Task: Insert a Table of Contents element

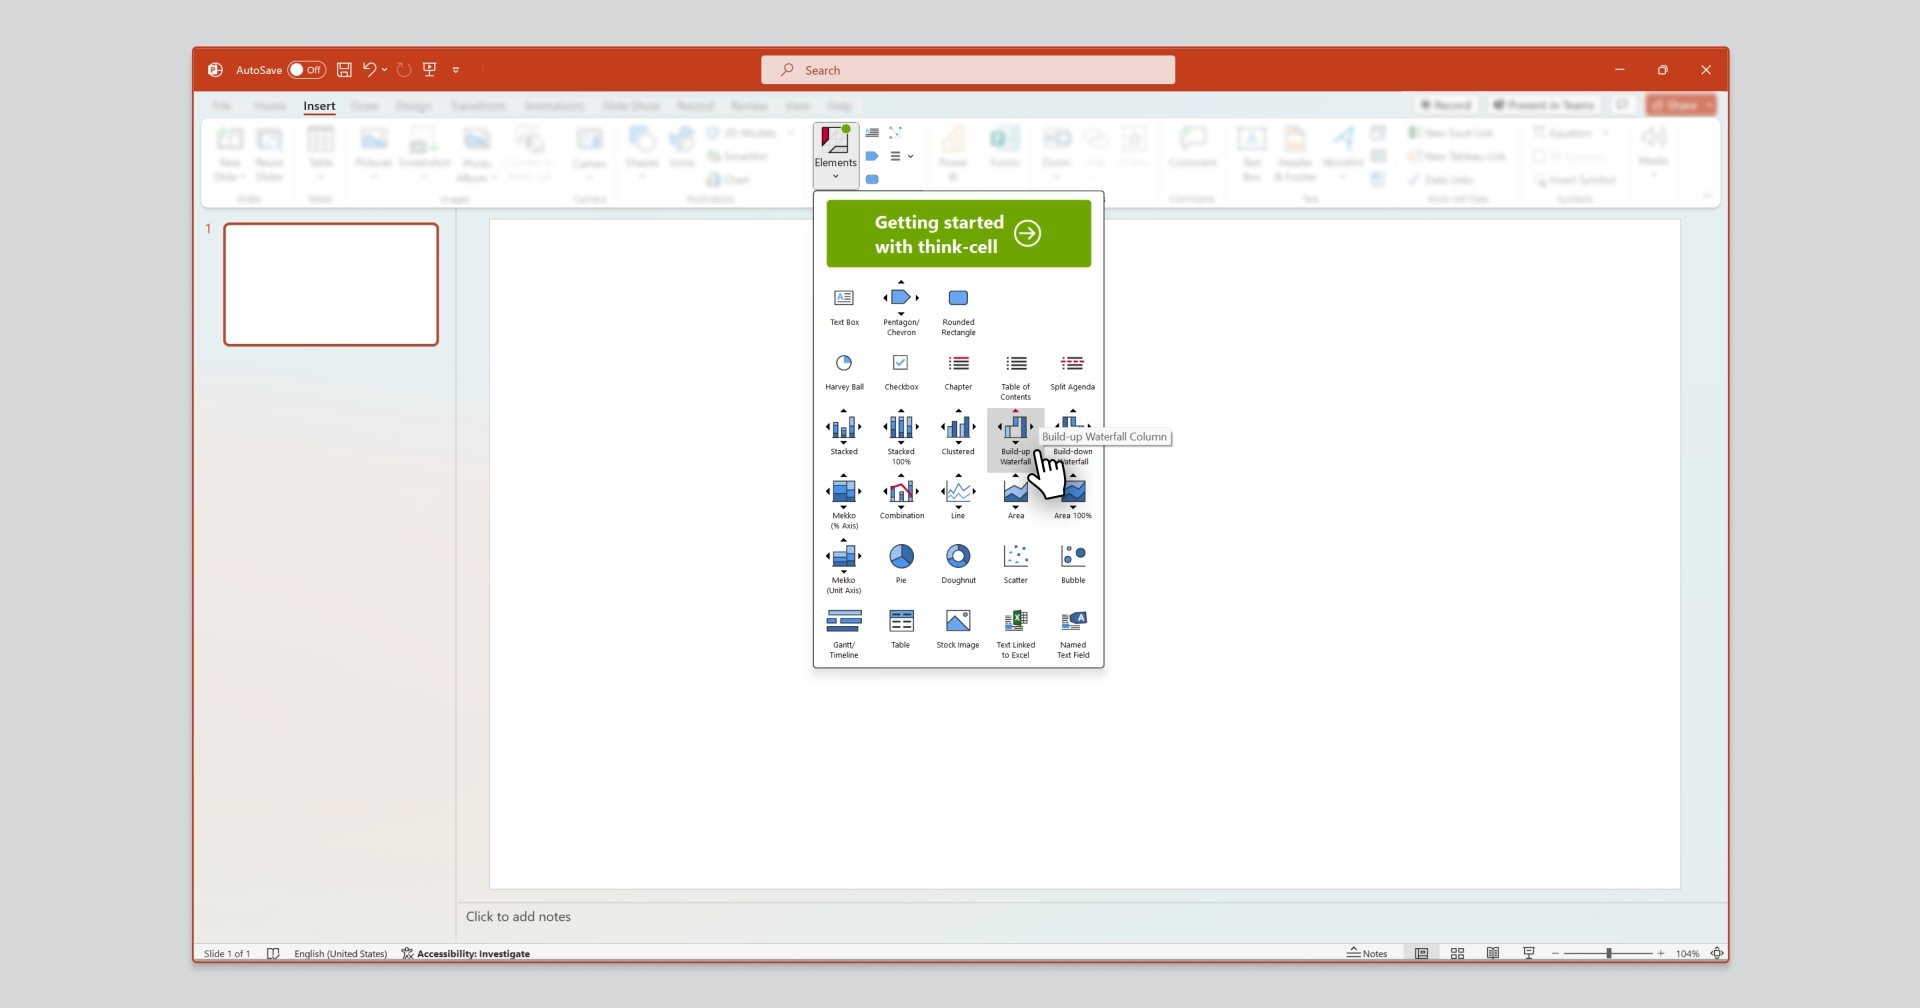Action: coord(1015,376)
